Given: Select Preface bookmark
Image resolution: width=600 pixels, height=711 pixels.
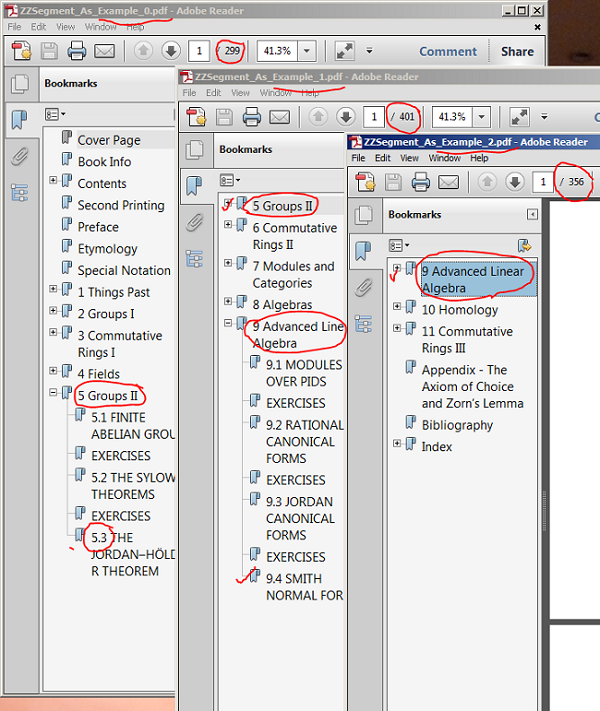Looking at the screenshot, I should 98,227.
